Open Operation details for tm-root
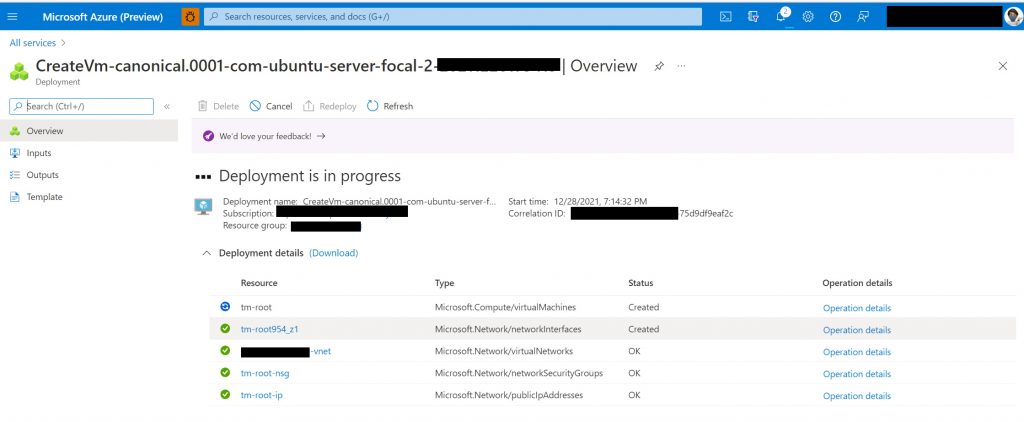Screen dimensions: 1024x422 coord(857,308)
